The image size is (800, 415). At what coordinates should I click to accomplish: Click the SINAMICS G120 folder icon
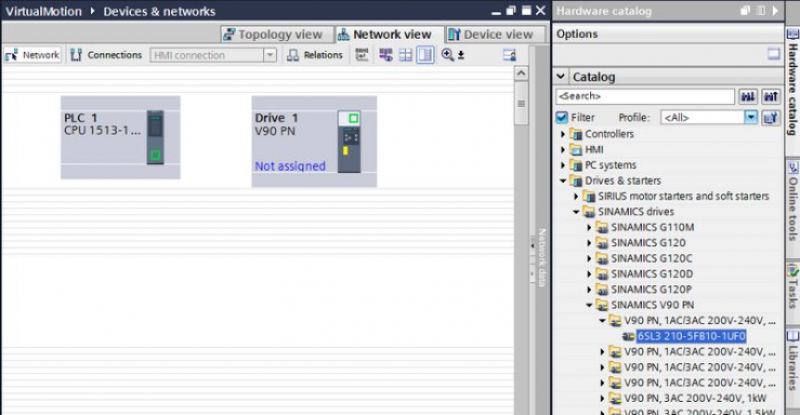coord(602,243)
